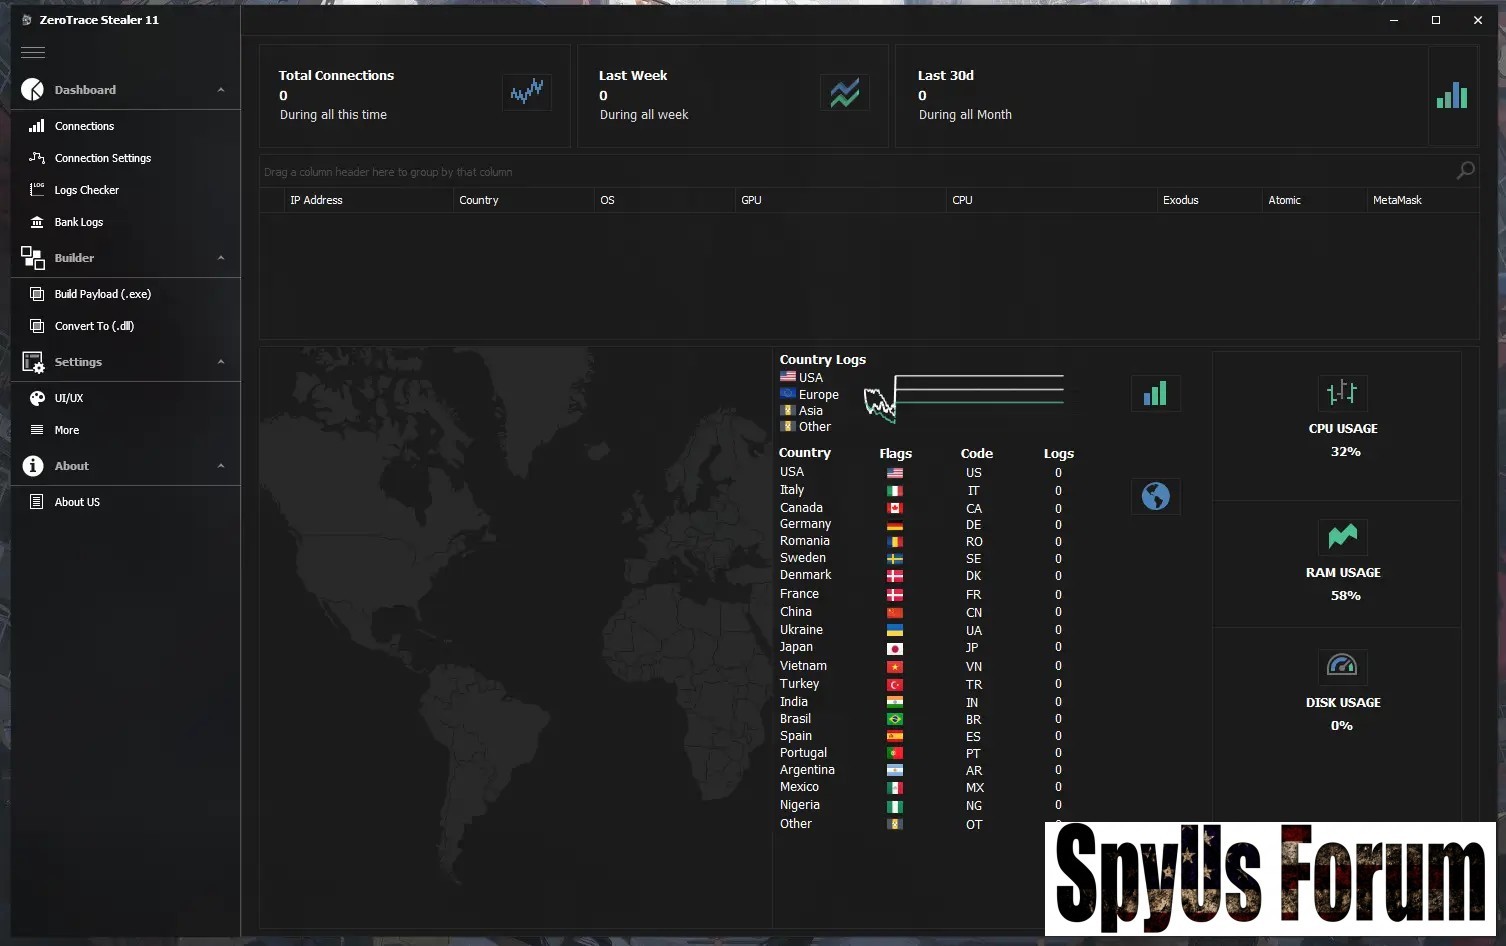Screen dimensions: 1506x946
Task: Click the Last 30d bar chart icon
Action: [1451, 96]
